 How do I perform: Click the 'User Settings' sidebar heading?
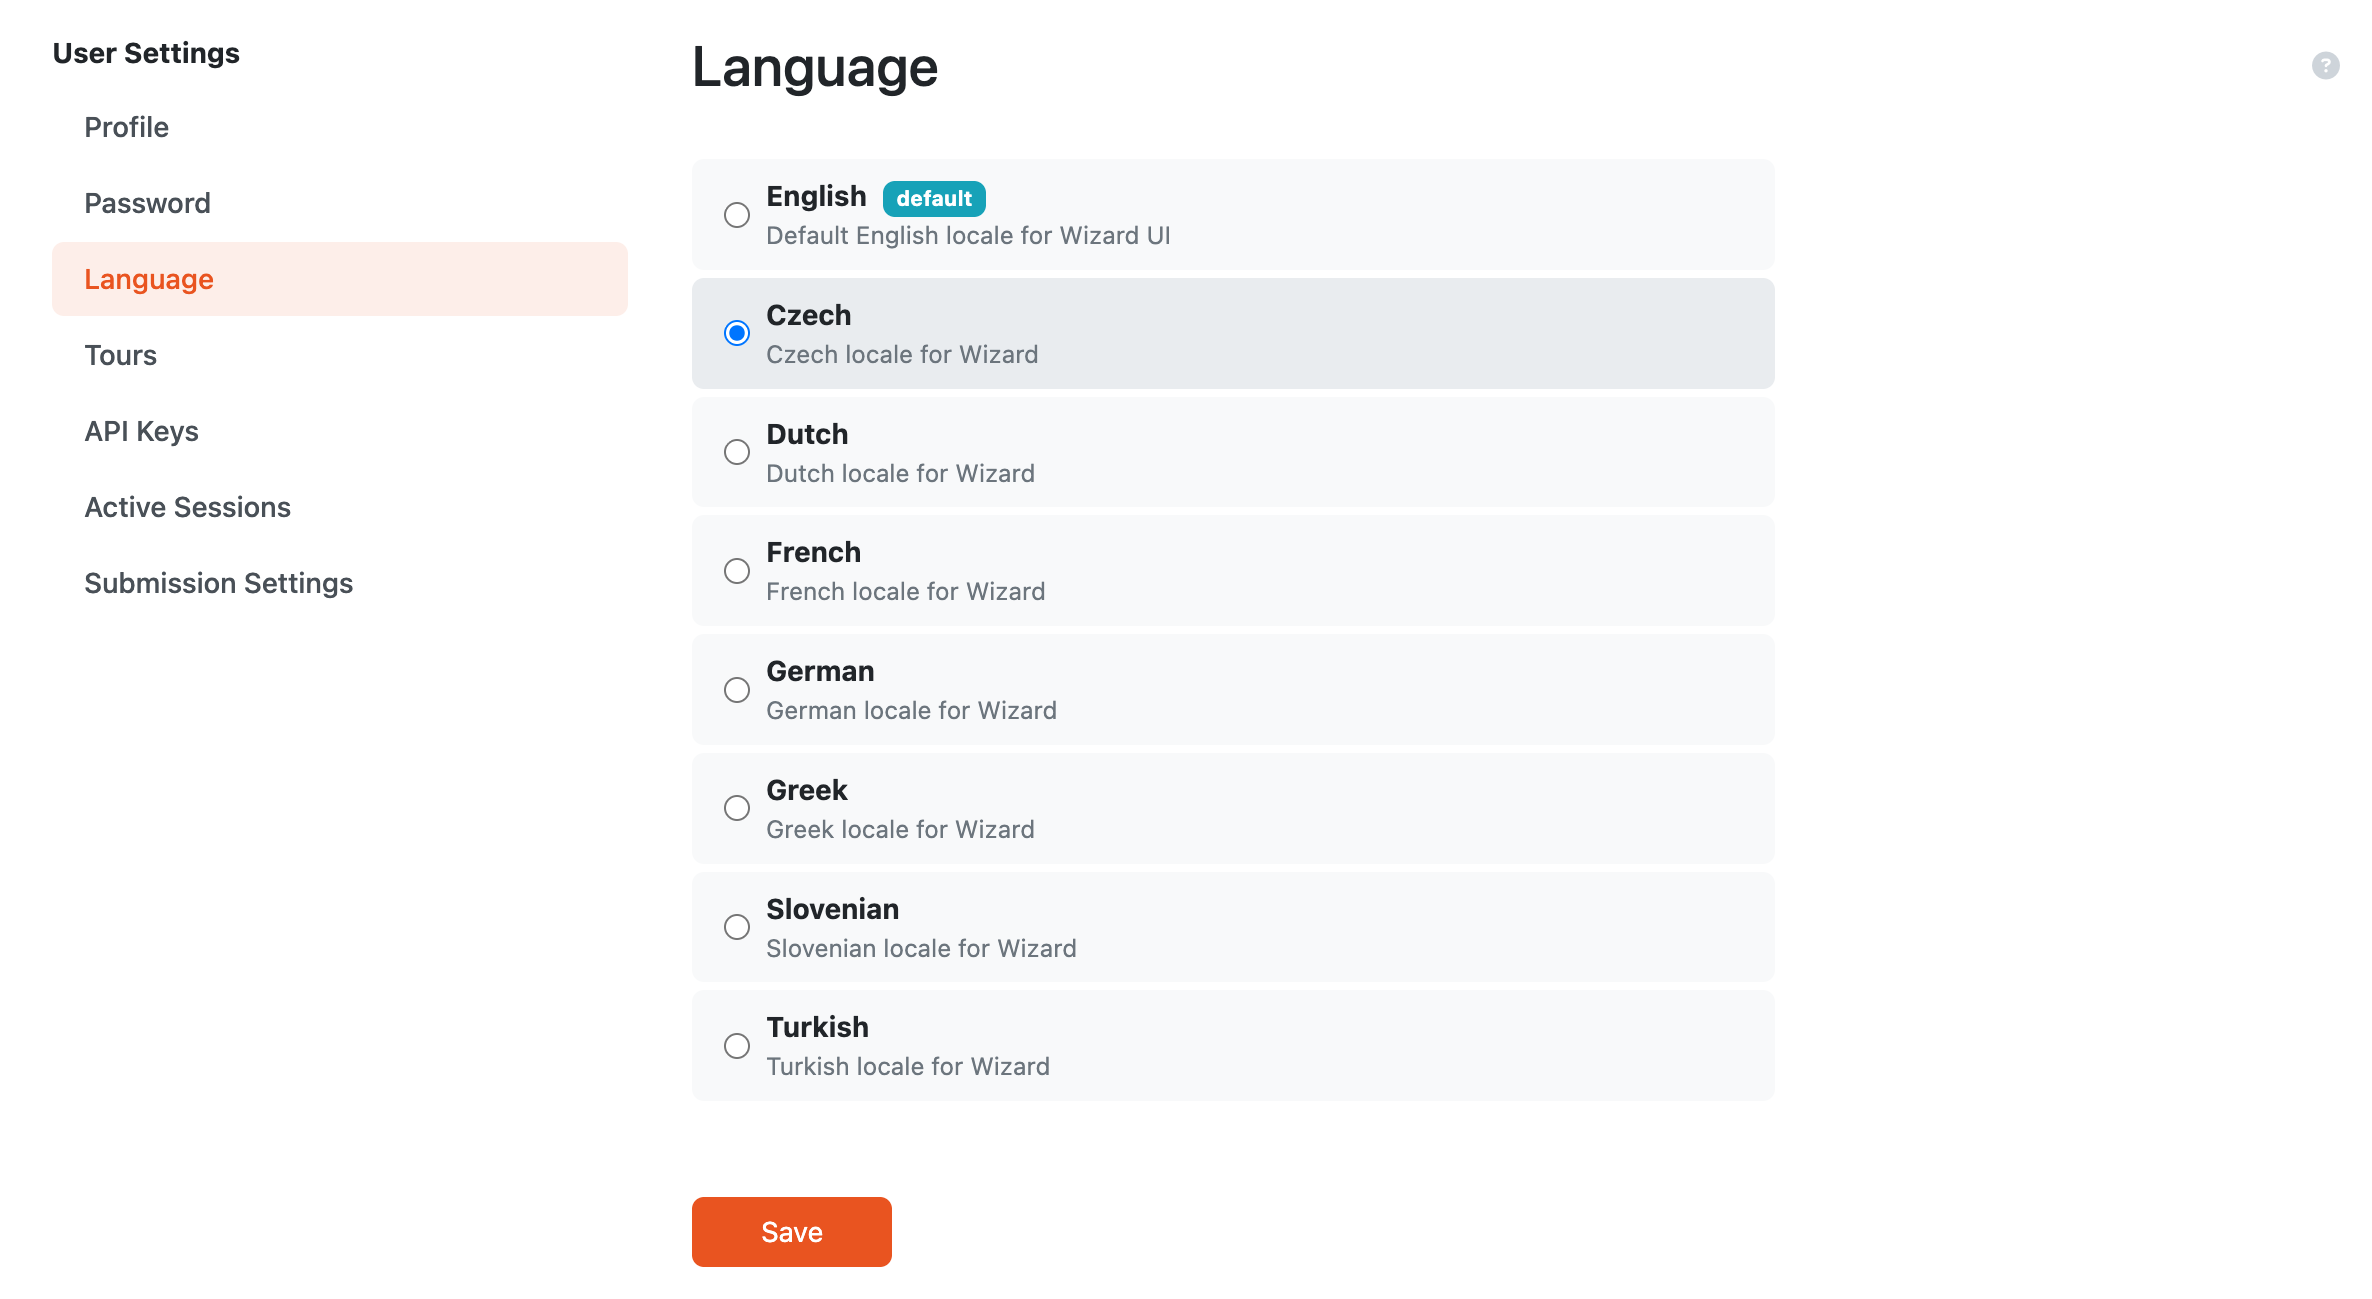[146, 53]
